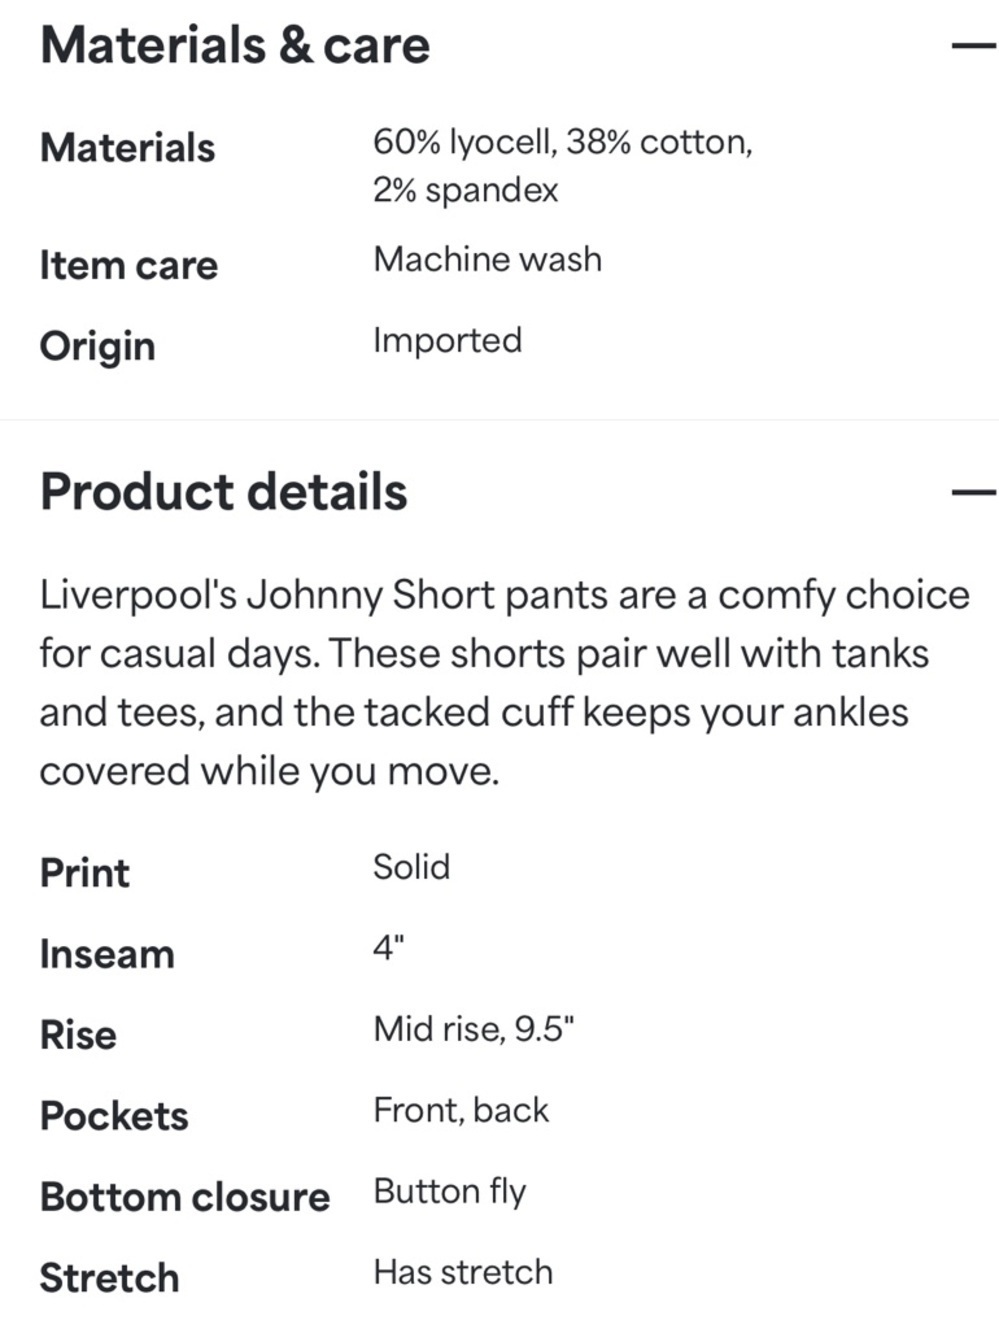
Task: Select the Print label
Action: (x=85, y=873)
